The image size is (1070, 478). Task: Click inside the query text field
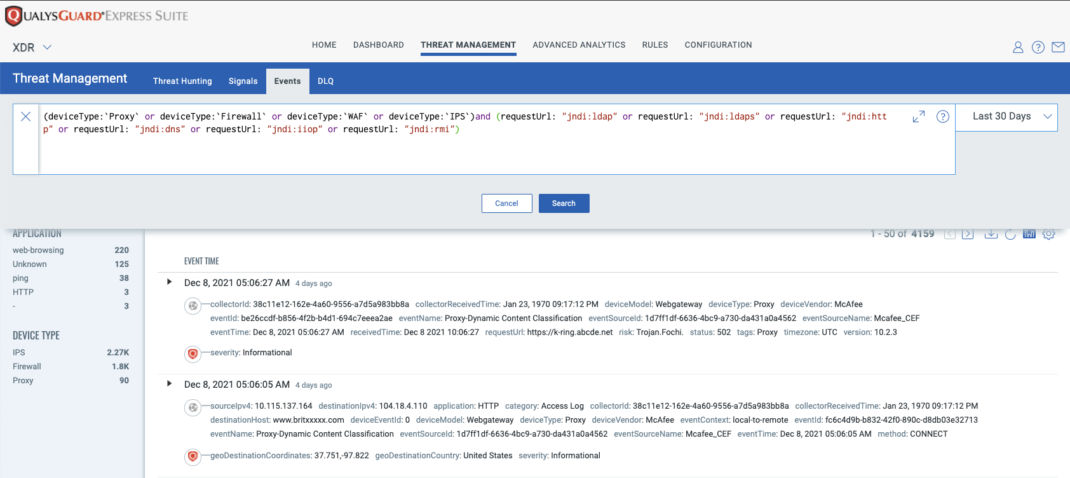point(497,139)
